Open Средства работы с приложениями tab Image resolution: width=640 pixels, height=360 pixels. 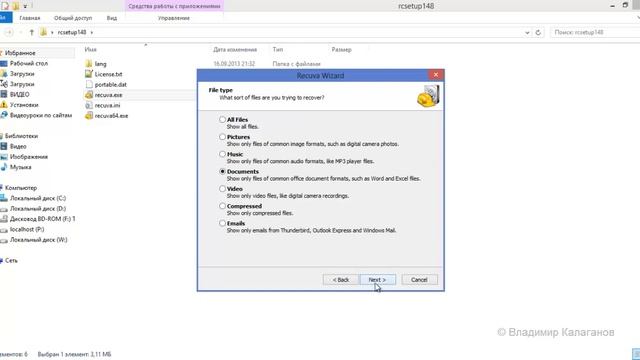(174, 6)
